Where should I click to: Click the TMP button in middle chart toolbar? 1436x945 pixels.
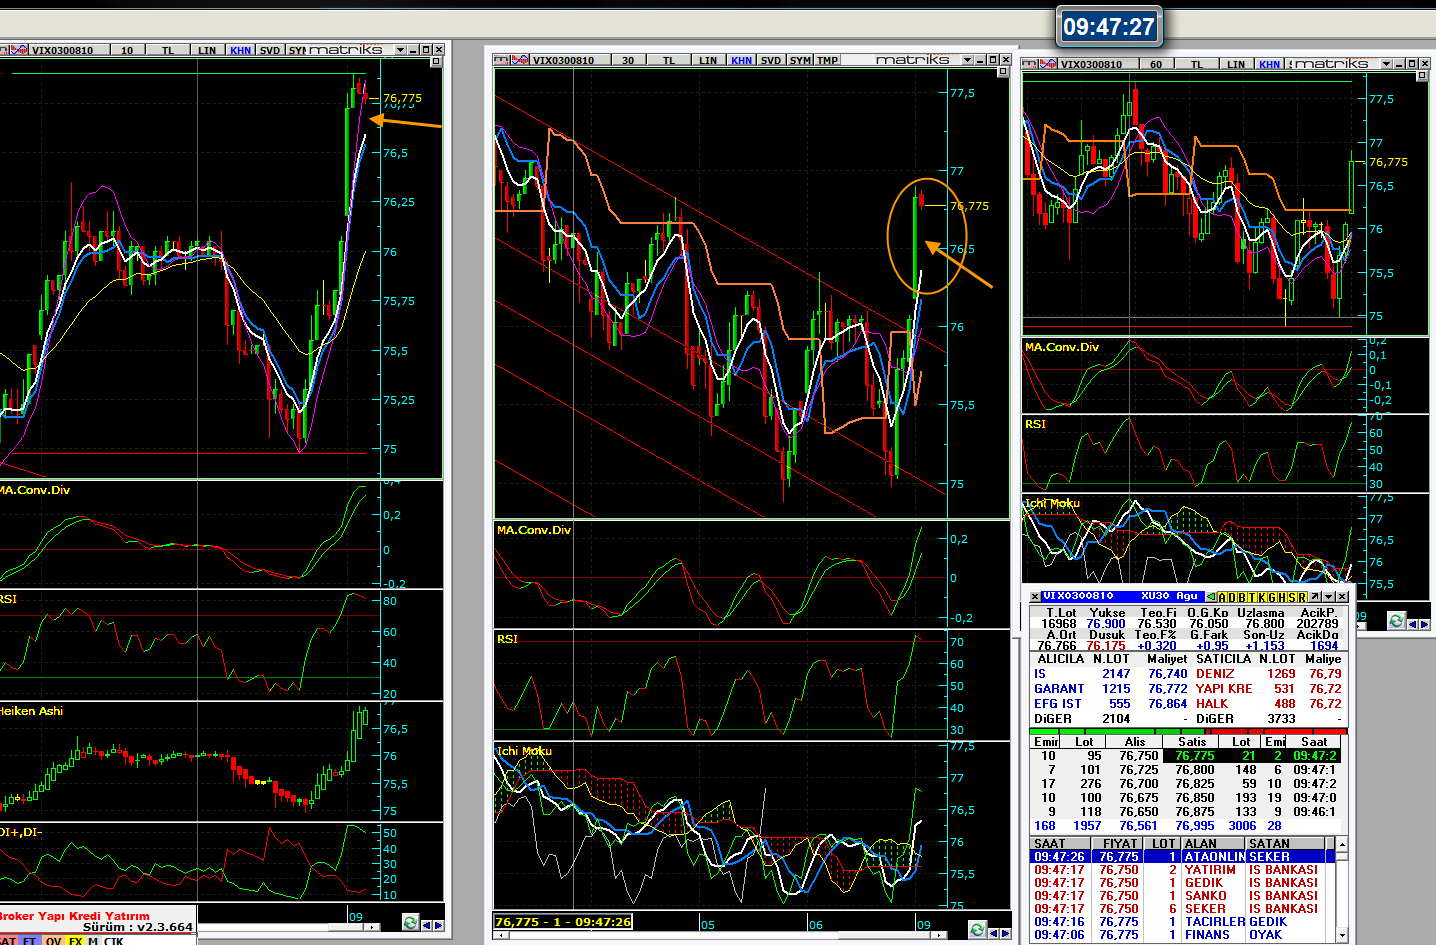pyautogui.click(x=827, y=60)
